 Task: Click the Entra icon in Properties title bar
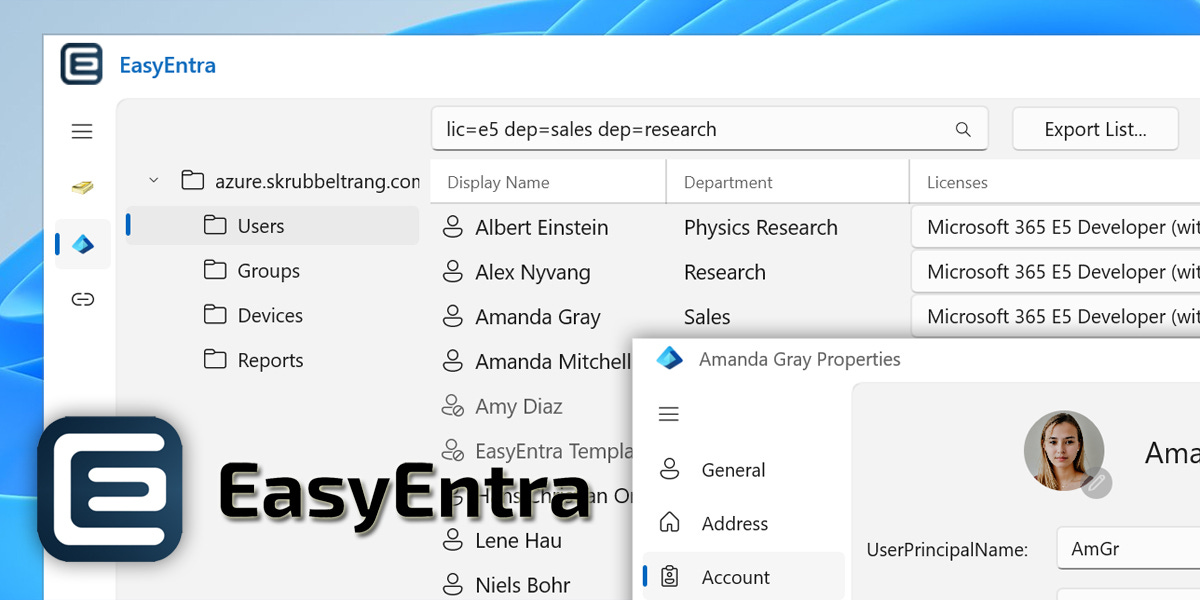click(669, 358)
